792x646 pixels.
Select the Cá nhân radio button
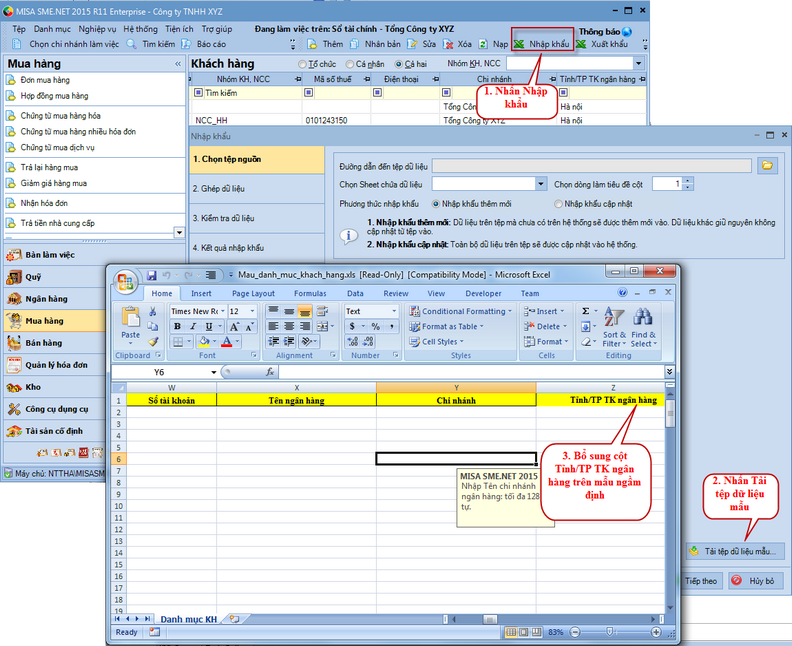[x=350, y=64]
